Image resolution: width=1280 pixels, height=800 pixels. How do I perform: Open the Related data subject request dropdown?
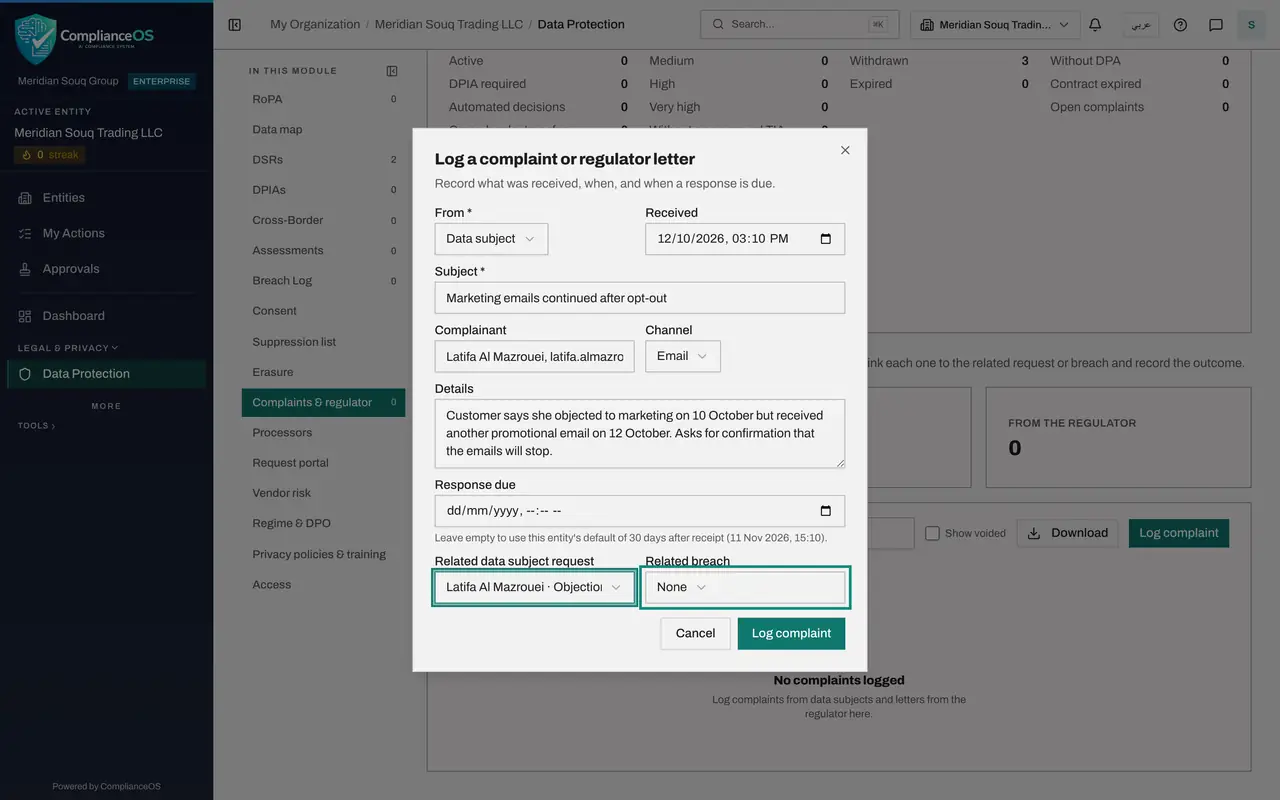535,587
